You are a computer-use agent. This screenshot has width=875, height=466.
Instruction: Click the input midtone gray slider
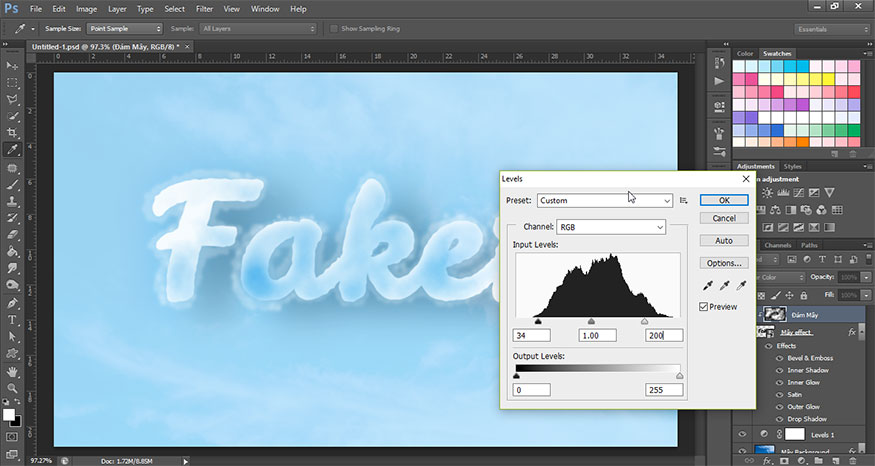tap(591, 321)
